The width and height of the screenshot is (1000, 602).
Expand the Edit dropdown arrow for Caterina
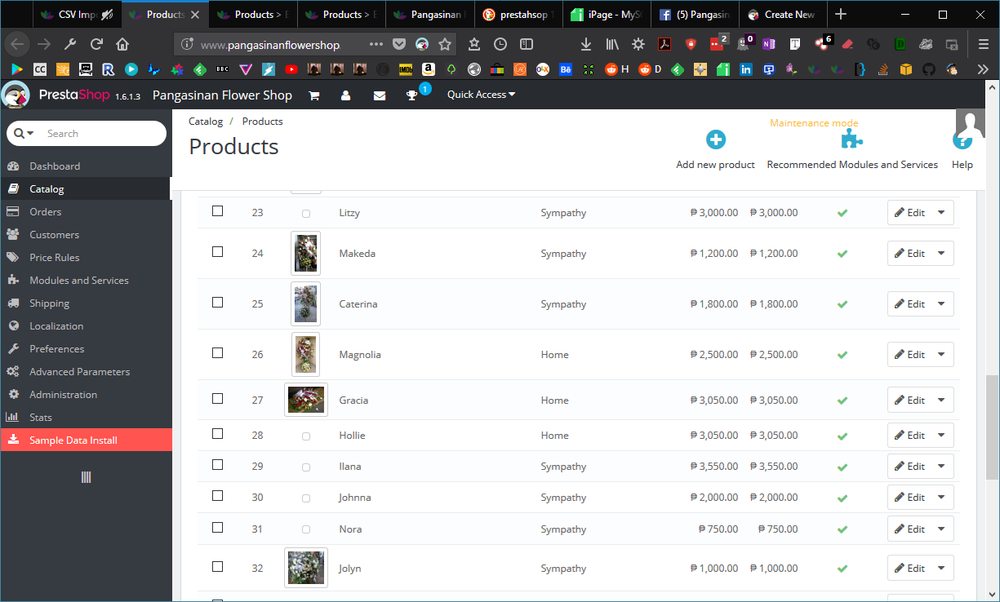click(x=941, y=304)
